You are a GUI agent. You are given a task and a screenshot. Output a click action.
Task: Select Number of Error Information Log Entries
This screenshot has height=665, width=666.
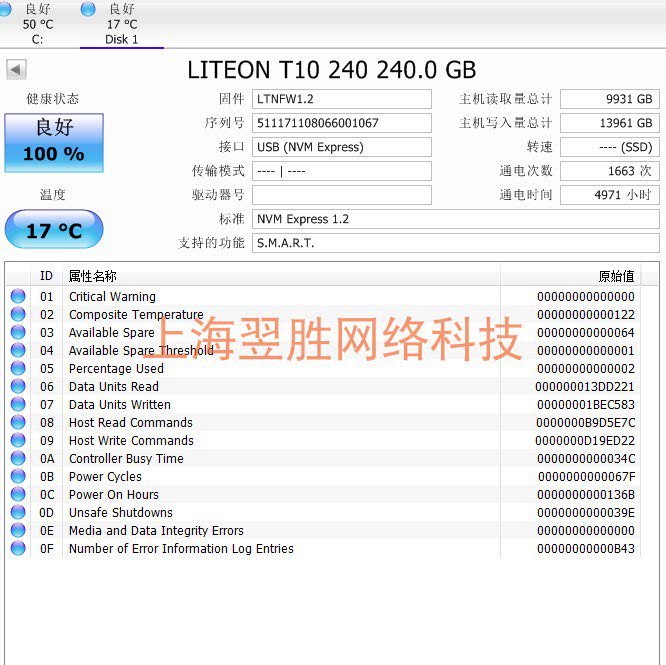181,549
